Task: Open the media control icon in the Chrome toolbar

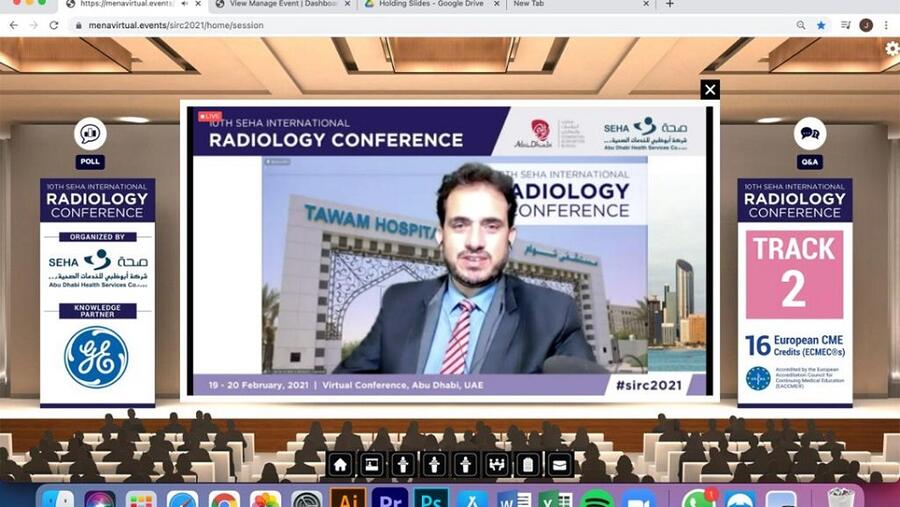Action: click(845, 25)
